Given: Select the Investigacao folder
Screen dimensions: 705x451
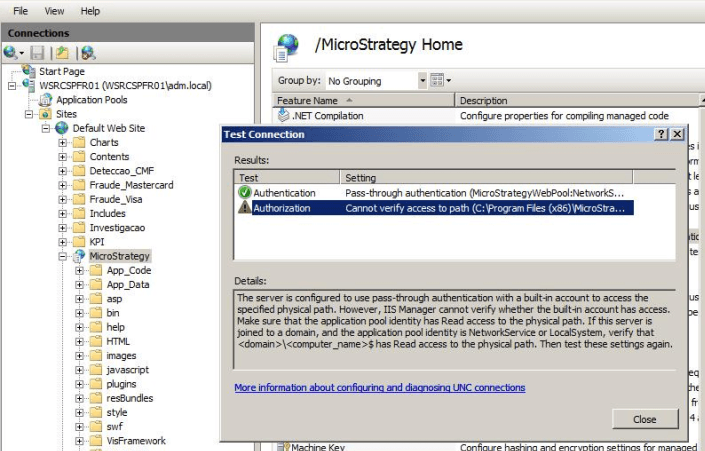Looking at the screenshot, I should [x=117, y=228].
